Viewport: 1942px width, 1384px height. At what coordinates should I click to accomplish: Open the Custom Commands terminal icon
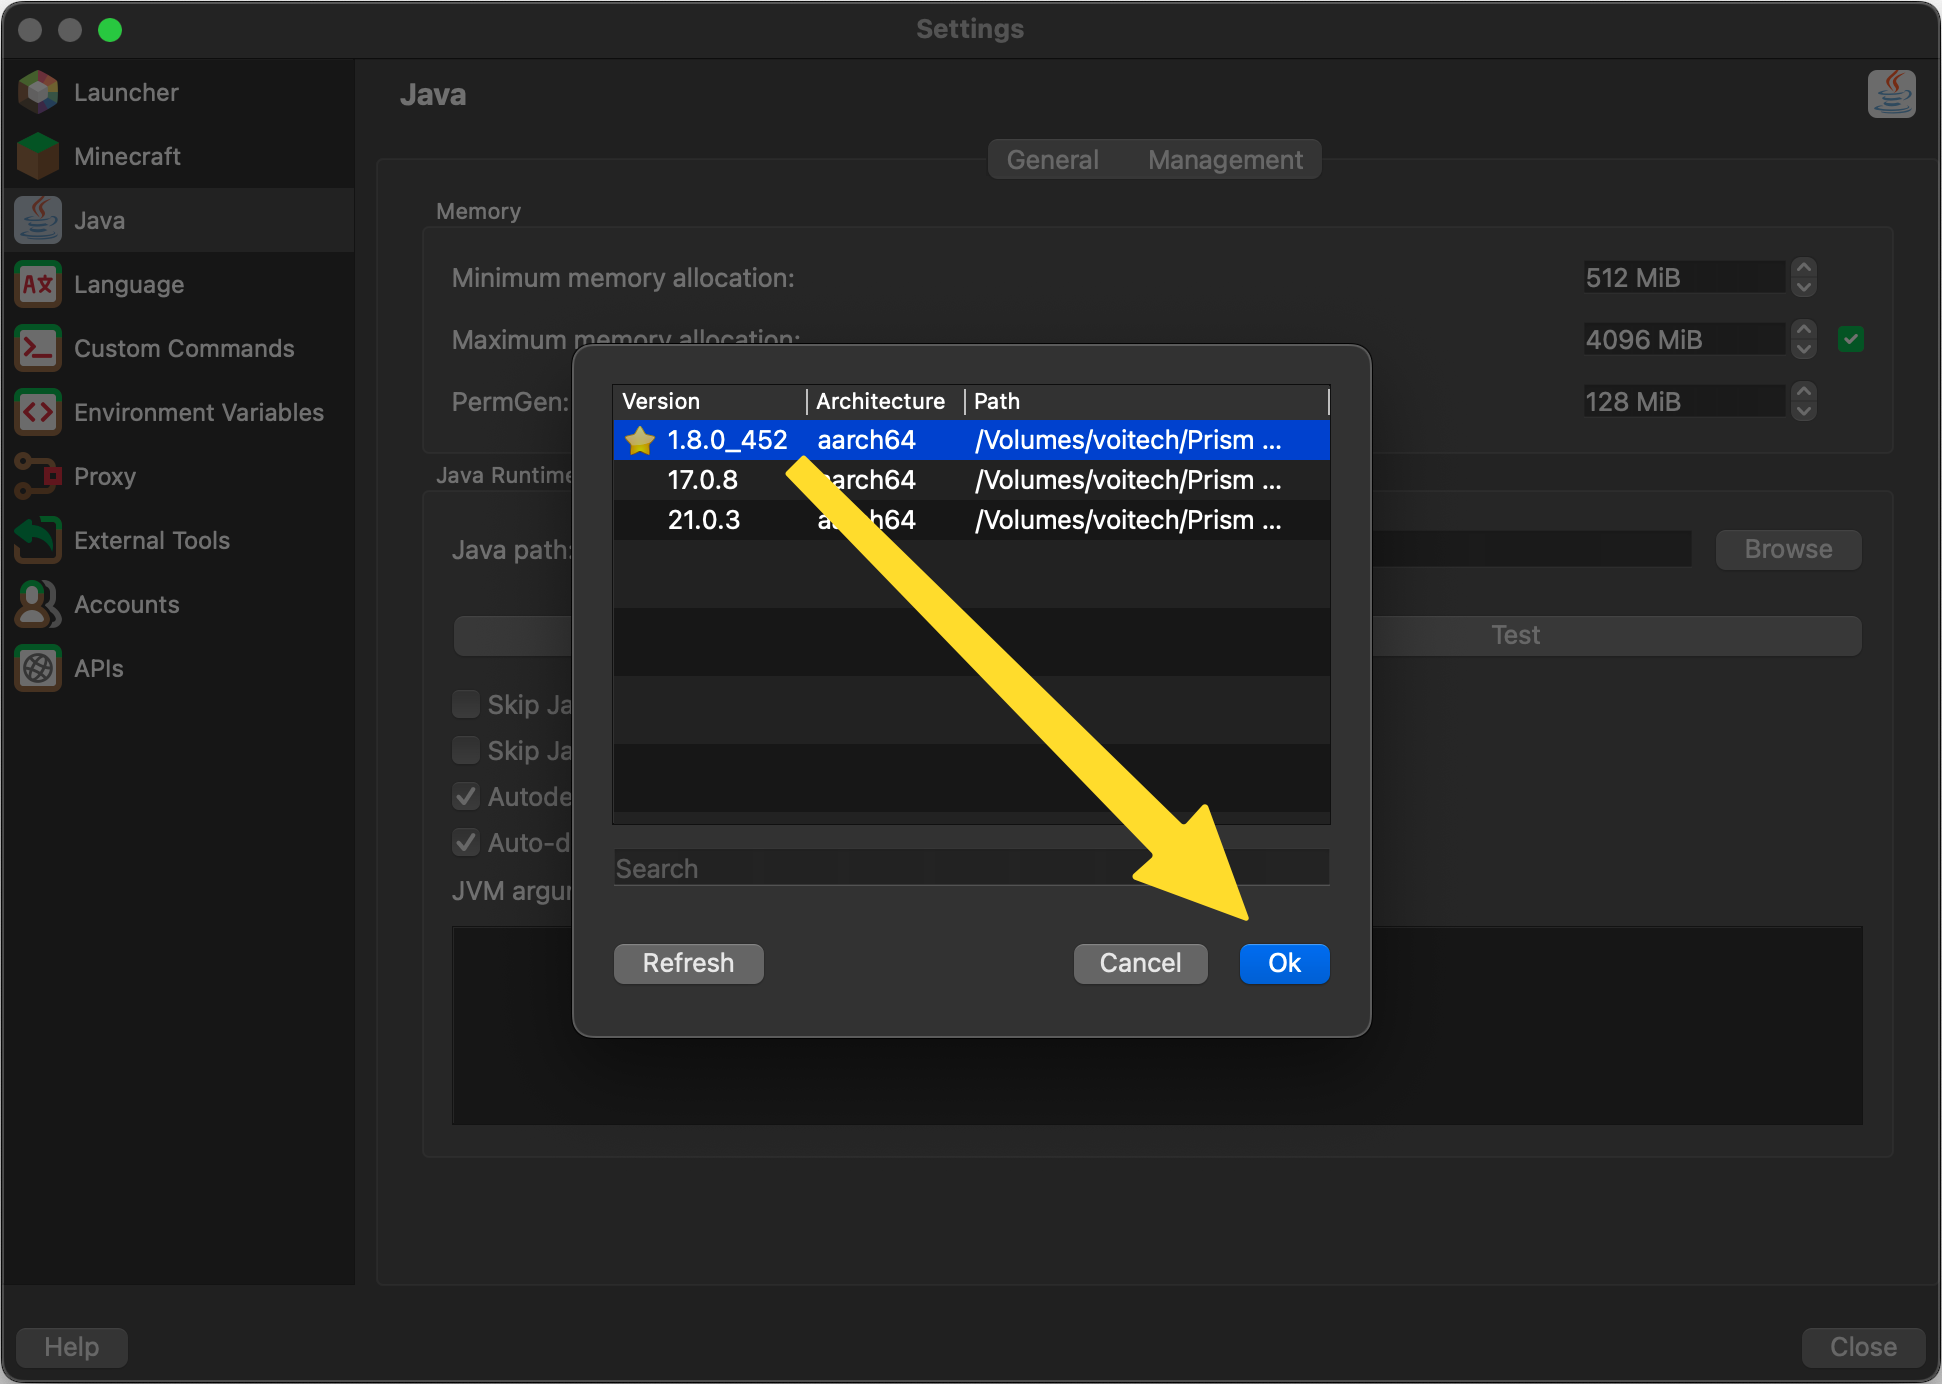38,348
